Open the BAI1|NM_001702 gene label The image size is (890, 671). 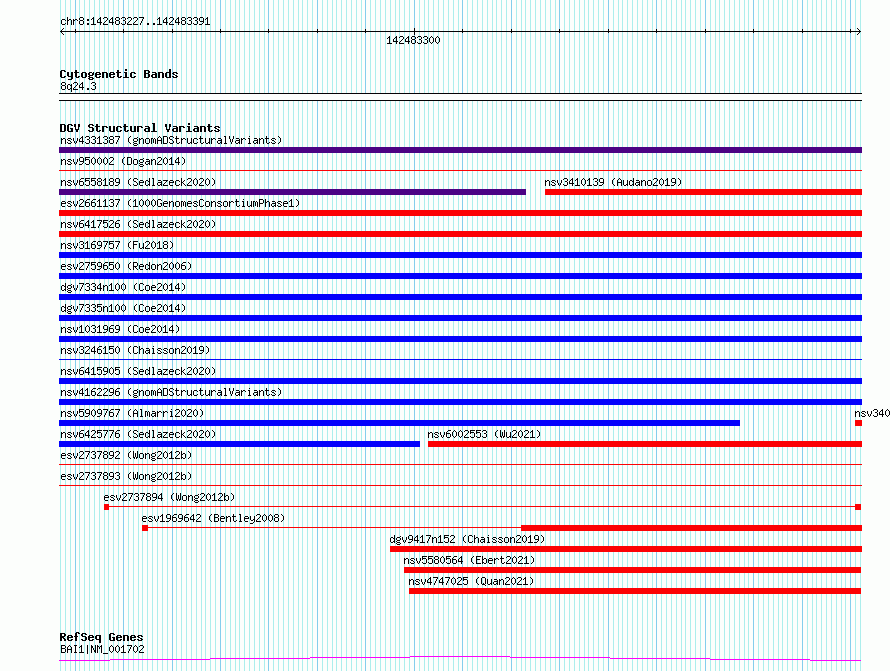coord(102,649)
